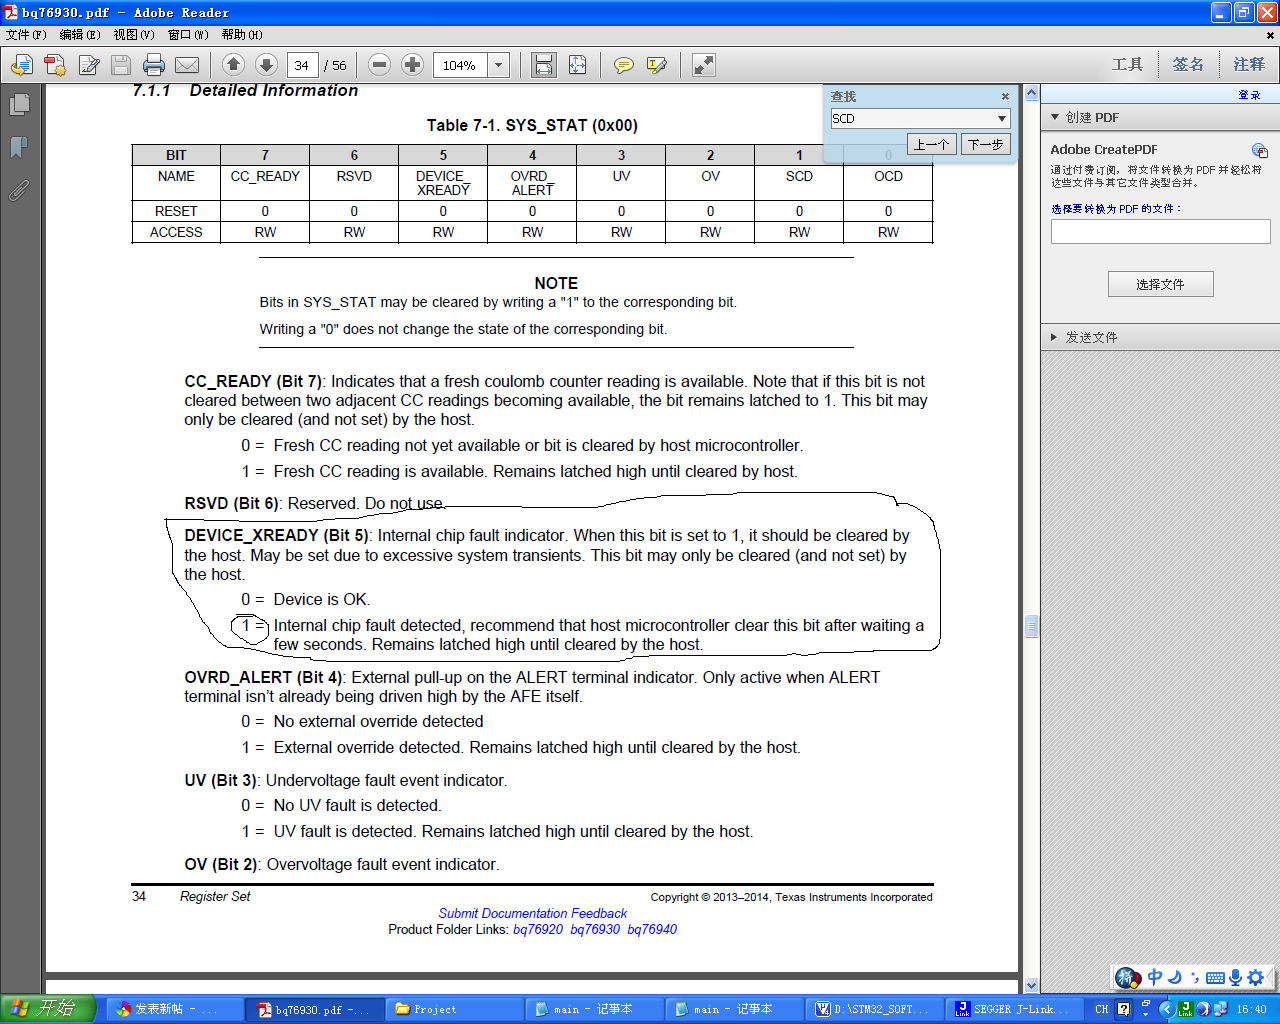Expand the 发送文件 section

coord(1055,337)
